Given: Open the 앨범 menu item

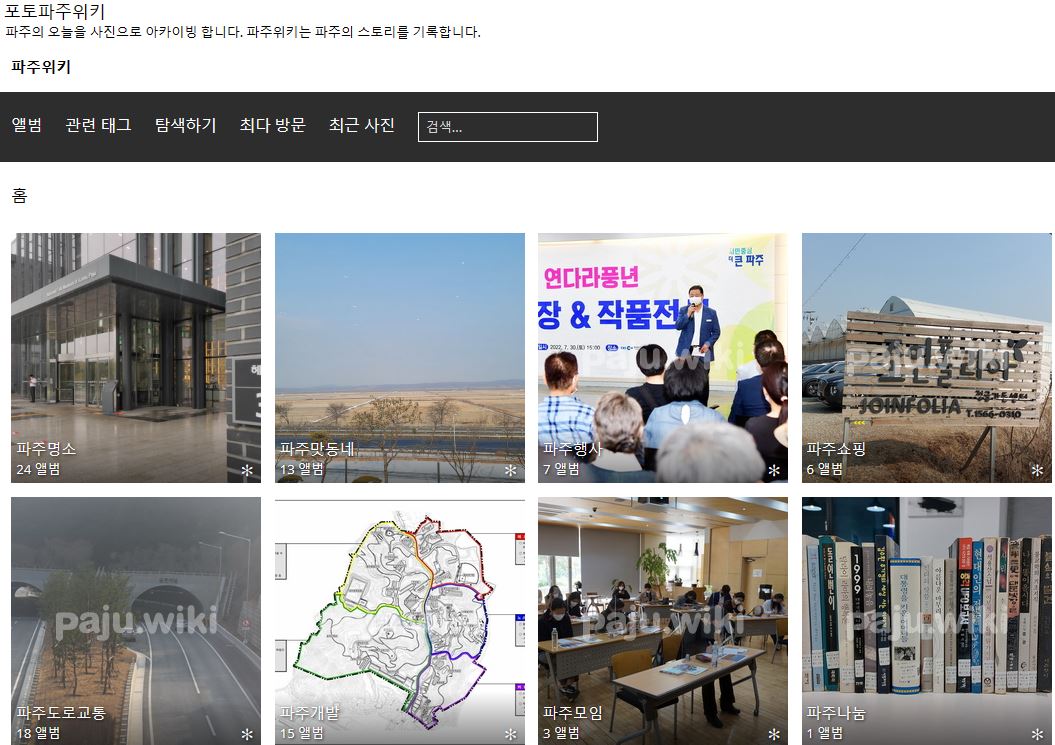Looking at the screenshot, I should 27,126.
